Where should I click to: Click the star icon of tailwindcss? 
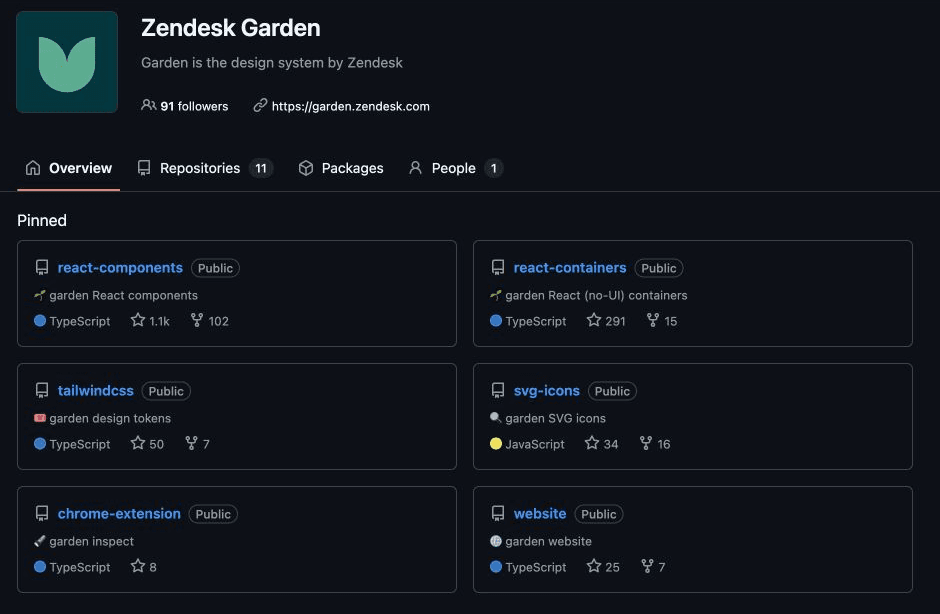tap(138, 443)
